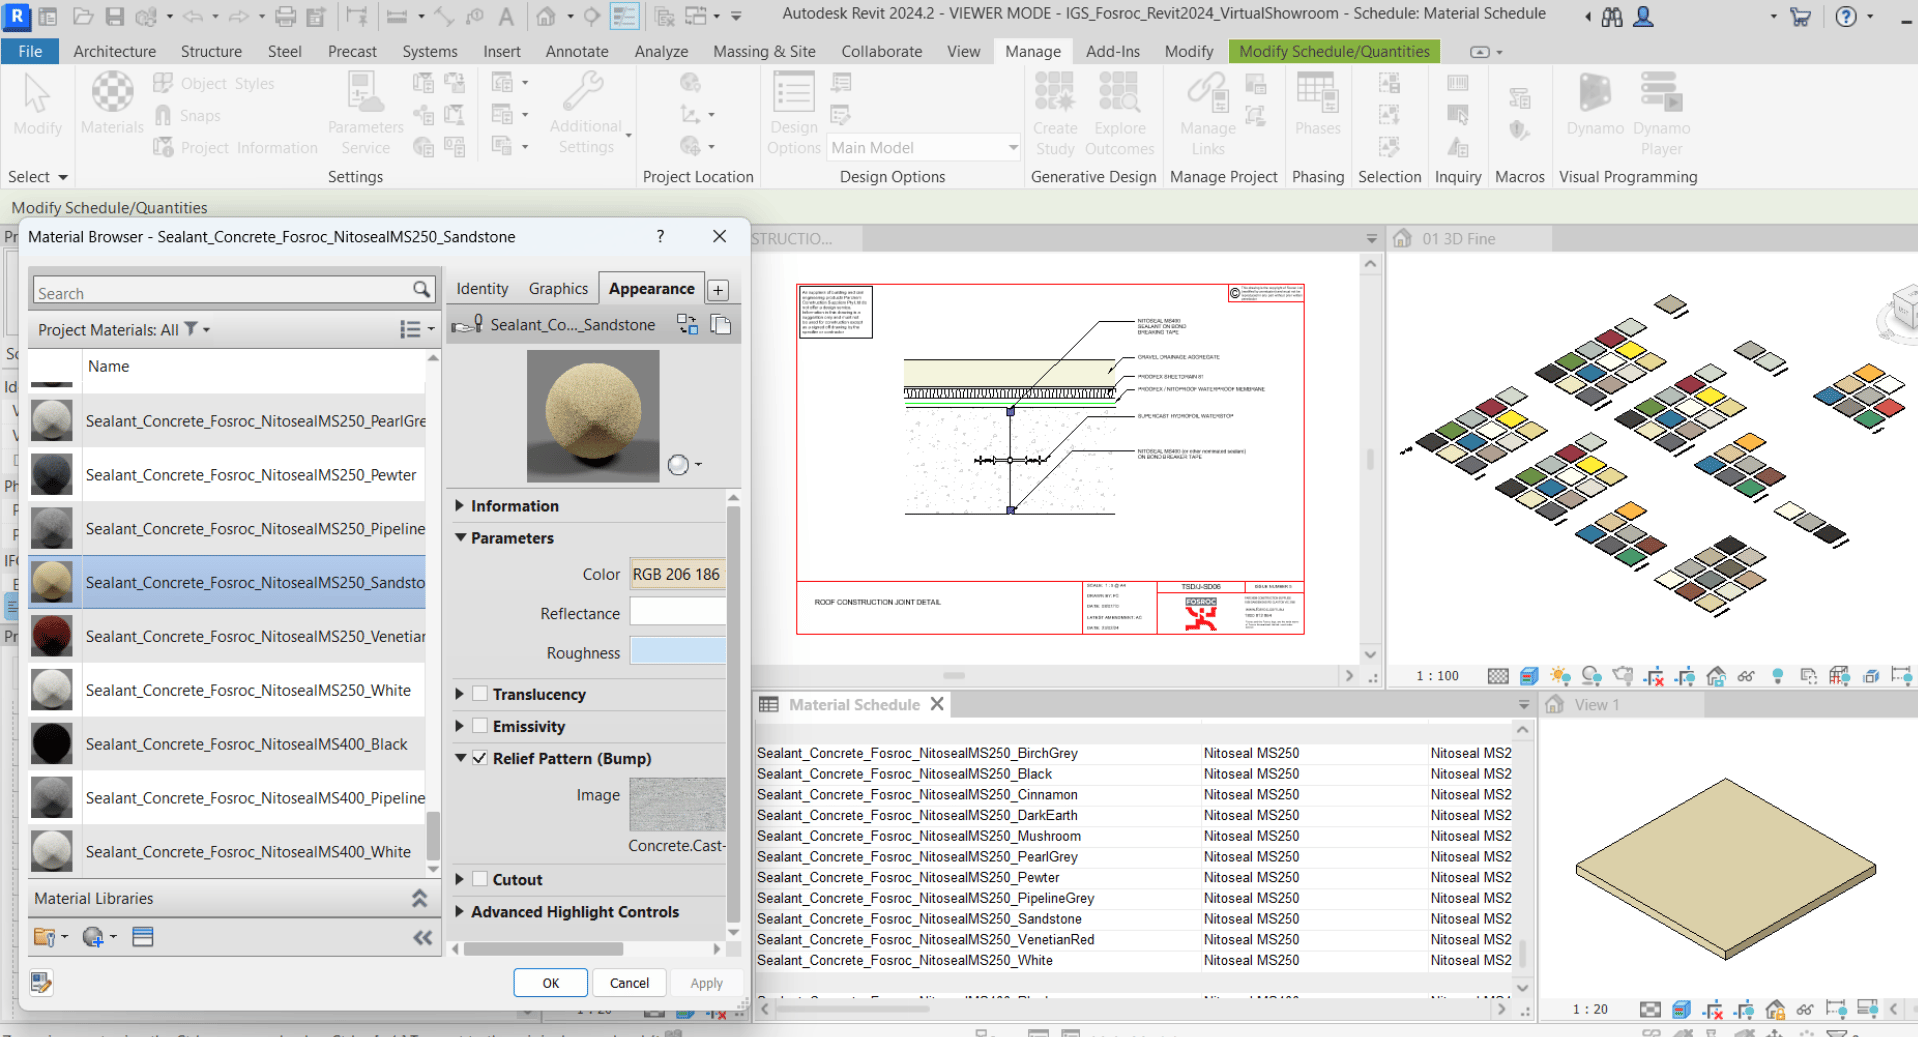Open the File menu button
The height and width of the screenshot is (1037, 1918).
click(30, 51)
